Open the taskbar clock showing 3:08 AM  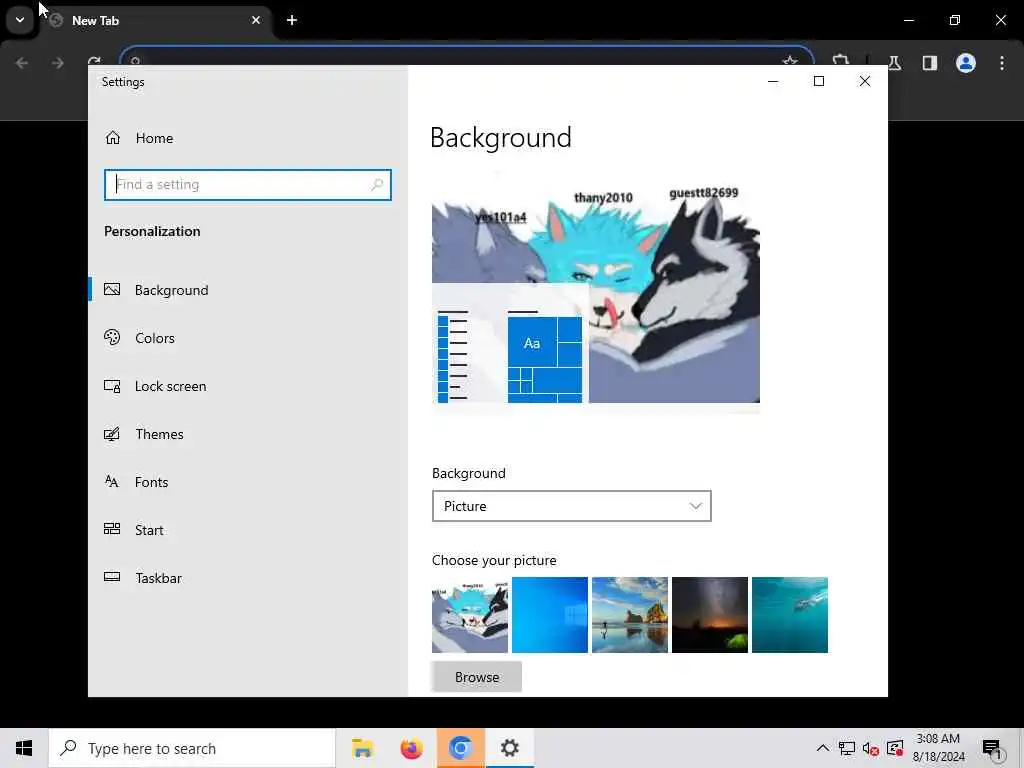click(938, 748)
